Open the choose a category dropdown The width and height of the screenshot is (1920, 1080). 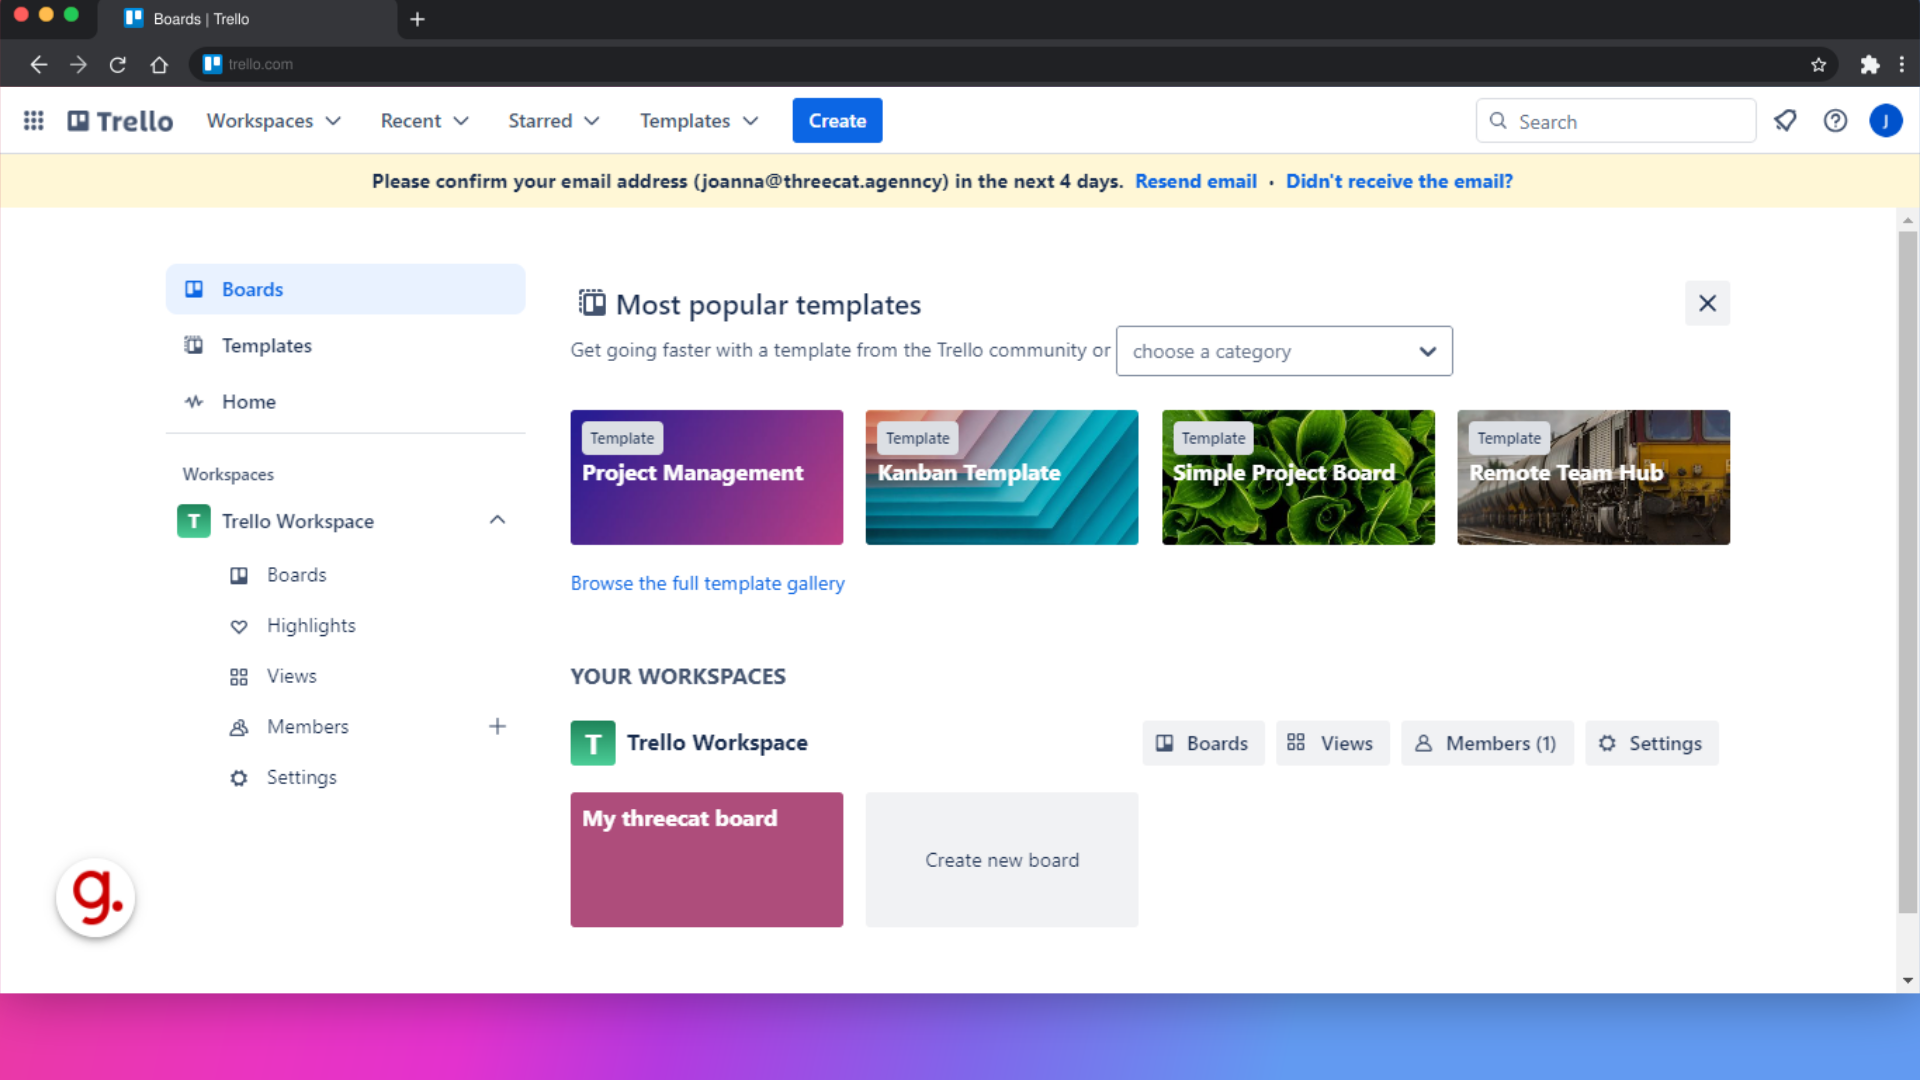(x=1283, y=351)
